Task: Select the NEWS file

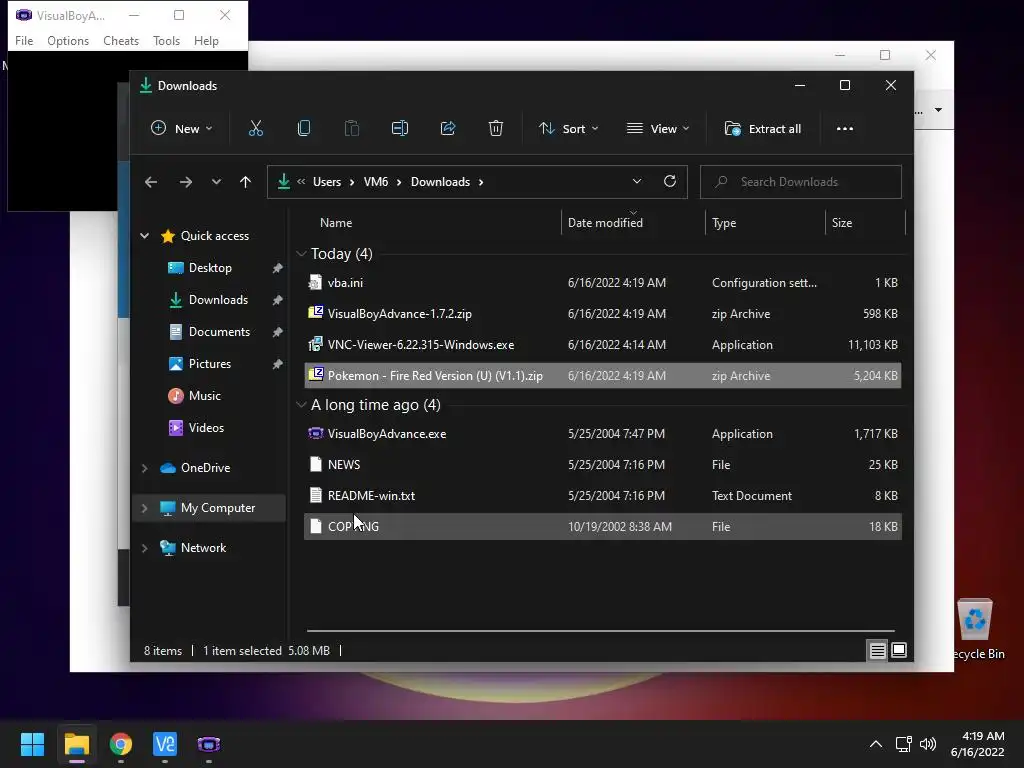Action: [x=603, y=464]
